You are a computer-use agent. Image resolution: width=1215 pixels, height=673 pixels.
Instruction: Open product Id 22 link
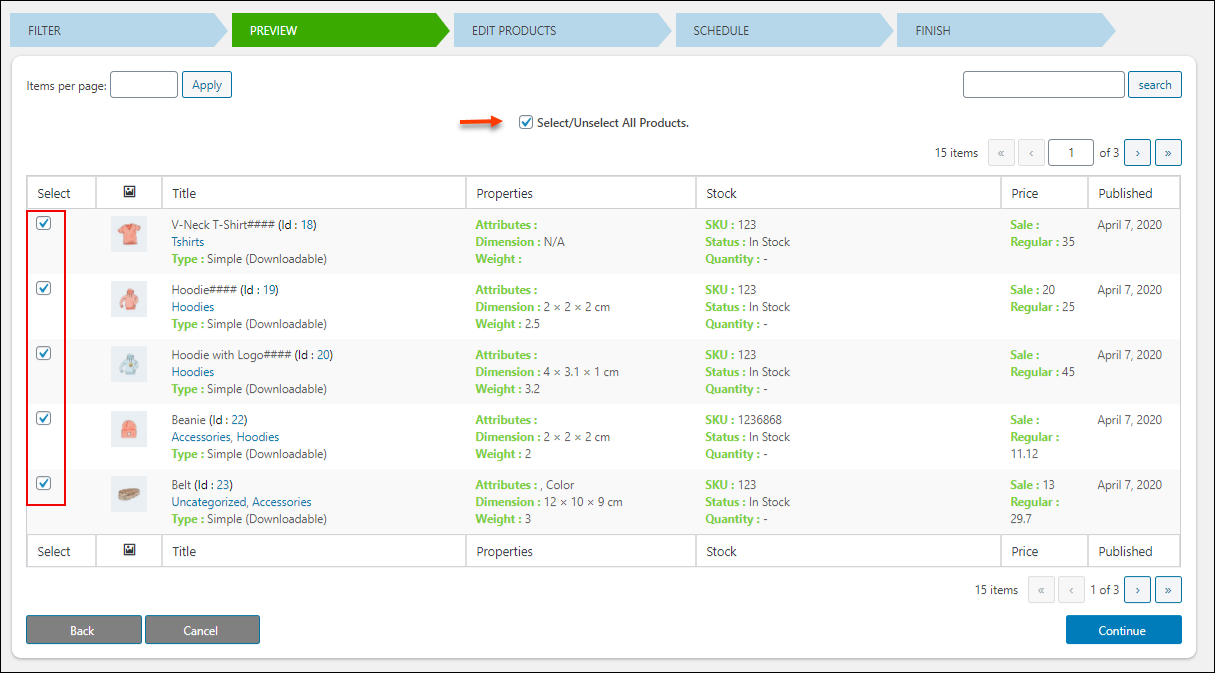pyautogui.click(x=238, y=420)
